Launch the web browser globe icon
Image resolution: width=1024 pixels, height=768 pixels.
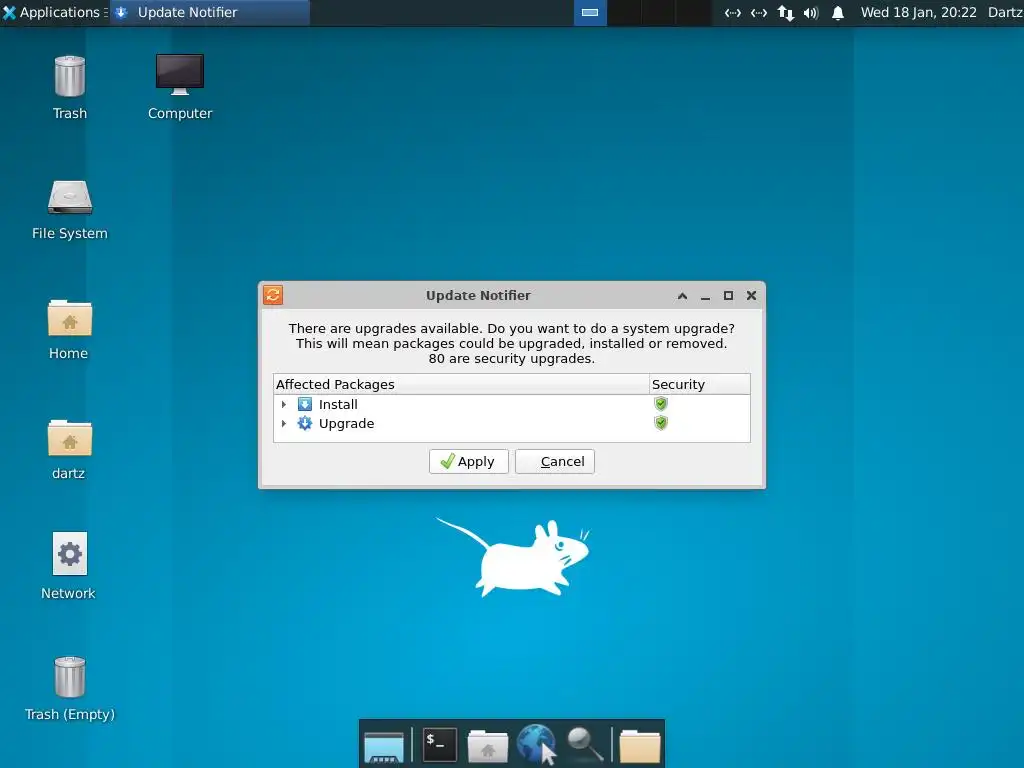(x=536, y=744)
